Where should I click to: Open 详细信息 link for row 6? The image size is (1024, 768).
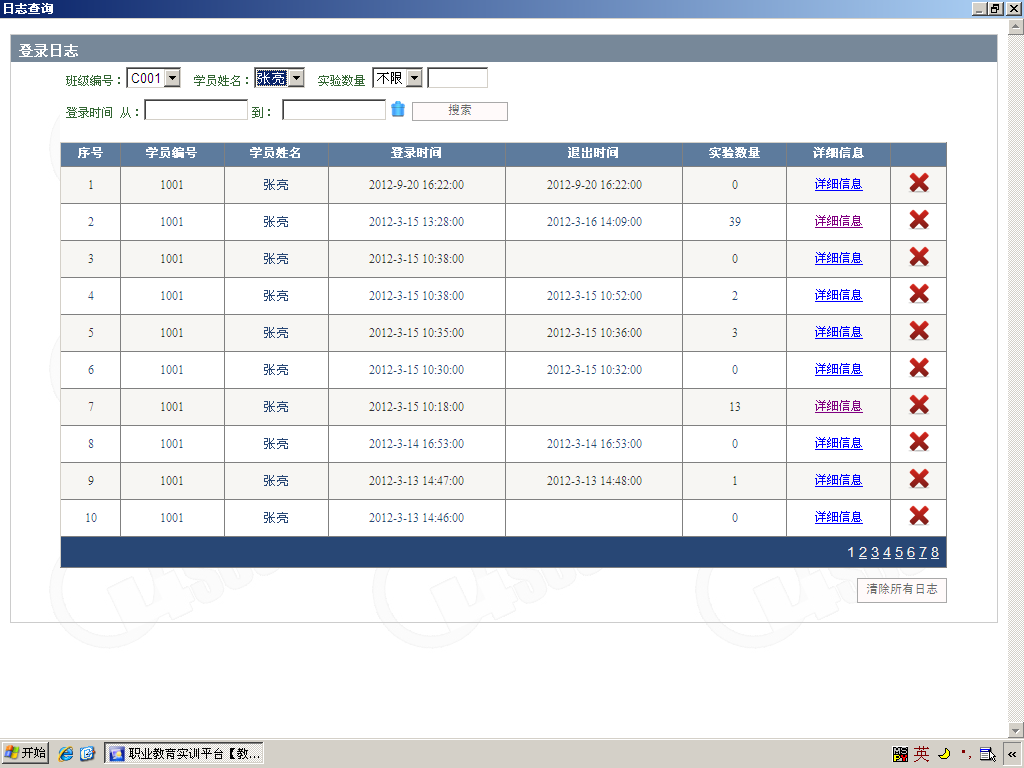tap(839, 369)
